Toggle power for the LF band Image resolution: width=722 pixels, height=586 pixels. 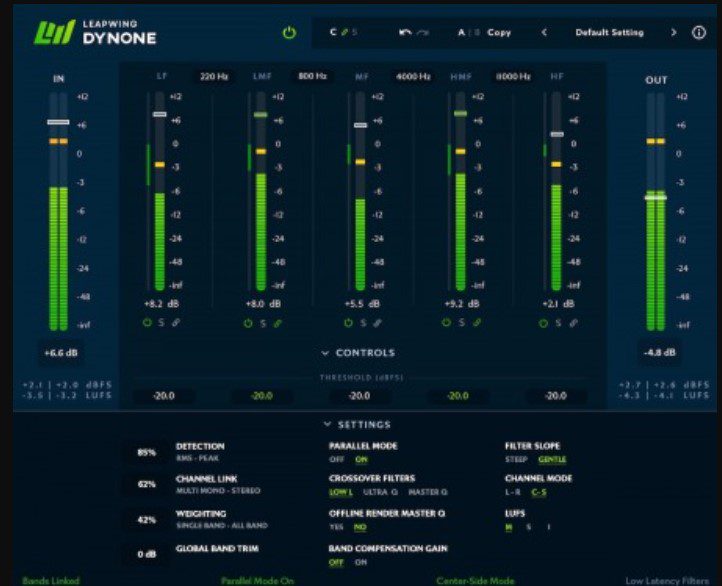(x=147, y=323)
